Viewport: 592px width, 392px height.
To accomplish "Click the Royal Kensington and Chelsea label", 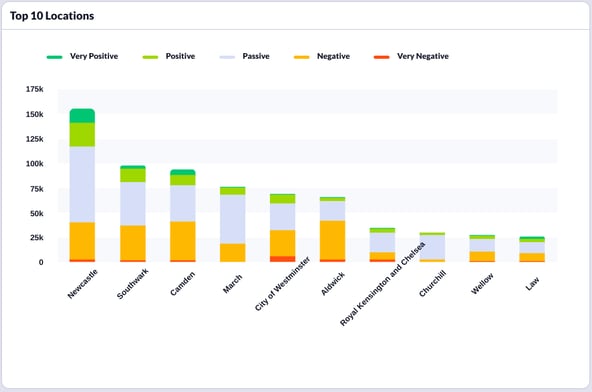I will click(383, 284).
